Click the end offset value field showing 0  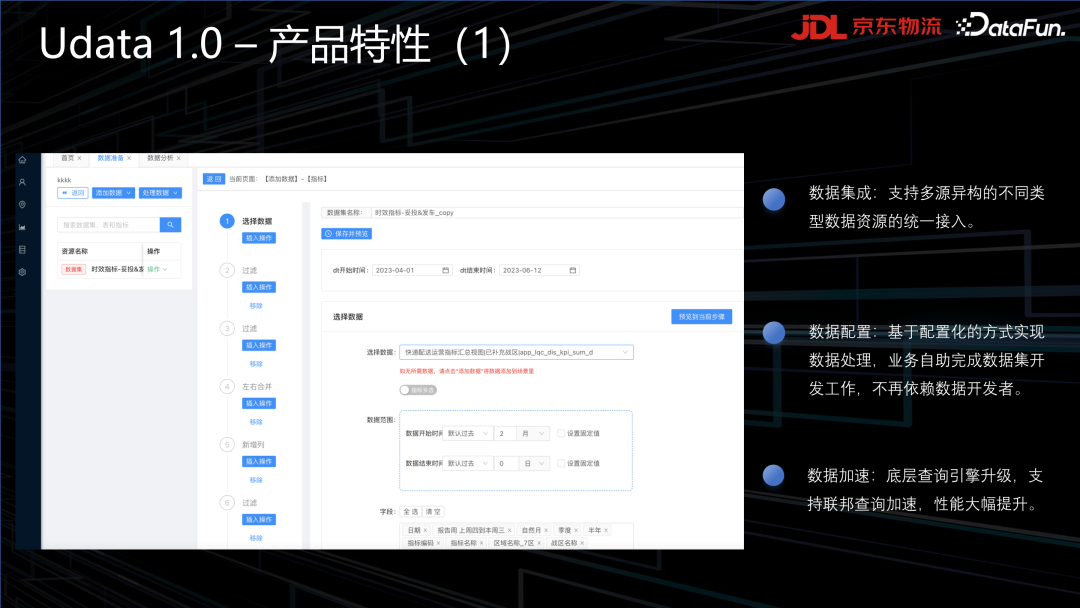coord(505,463)
